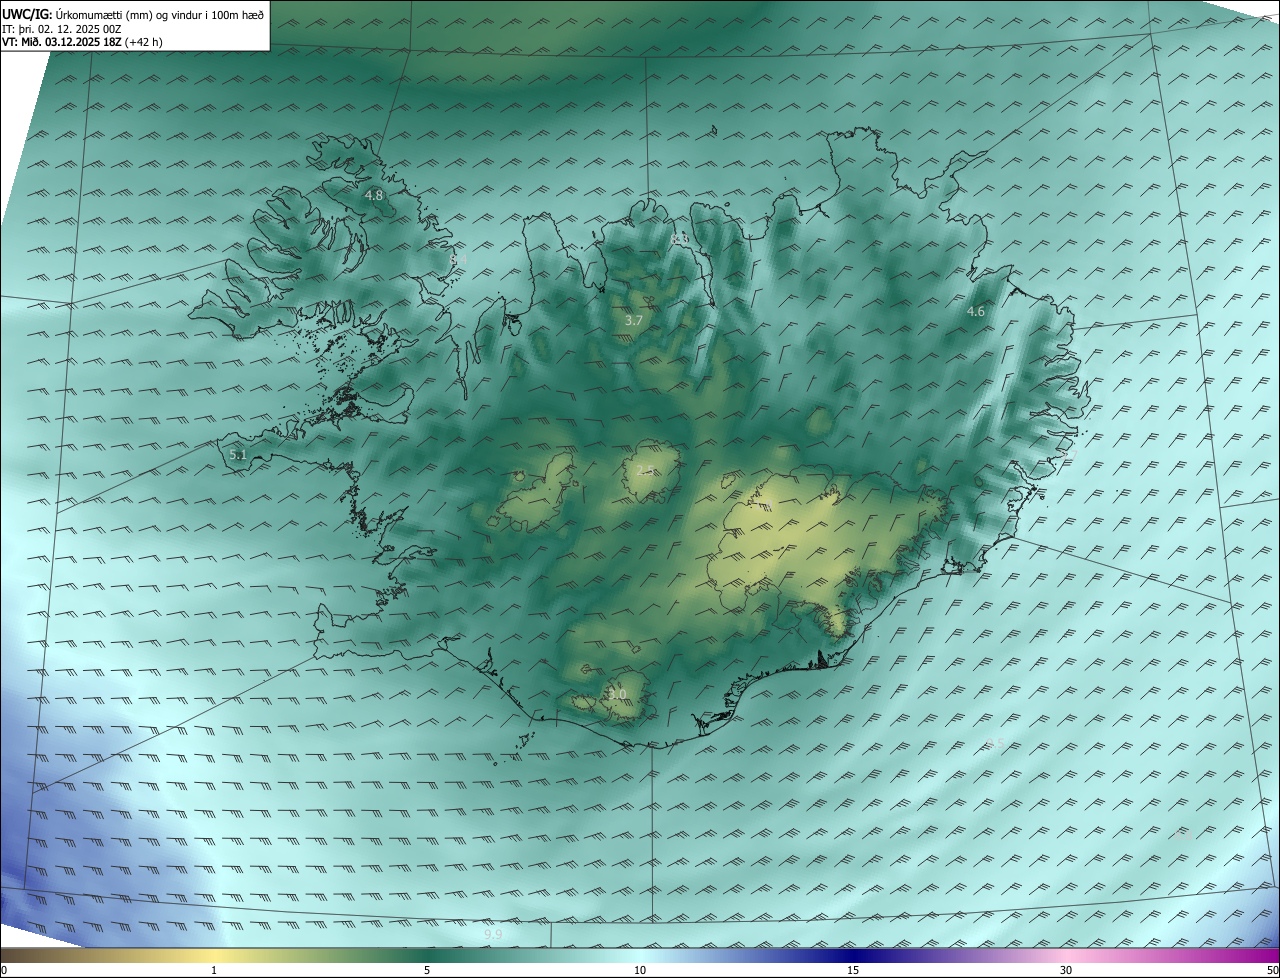This screenshot has width=1280, height=978.
Task: Click the valid time "VT: Mið. 03.12.2025 18Z (+42 h)"
Action: pos(82,42)
